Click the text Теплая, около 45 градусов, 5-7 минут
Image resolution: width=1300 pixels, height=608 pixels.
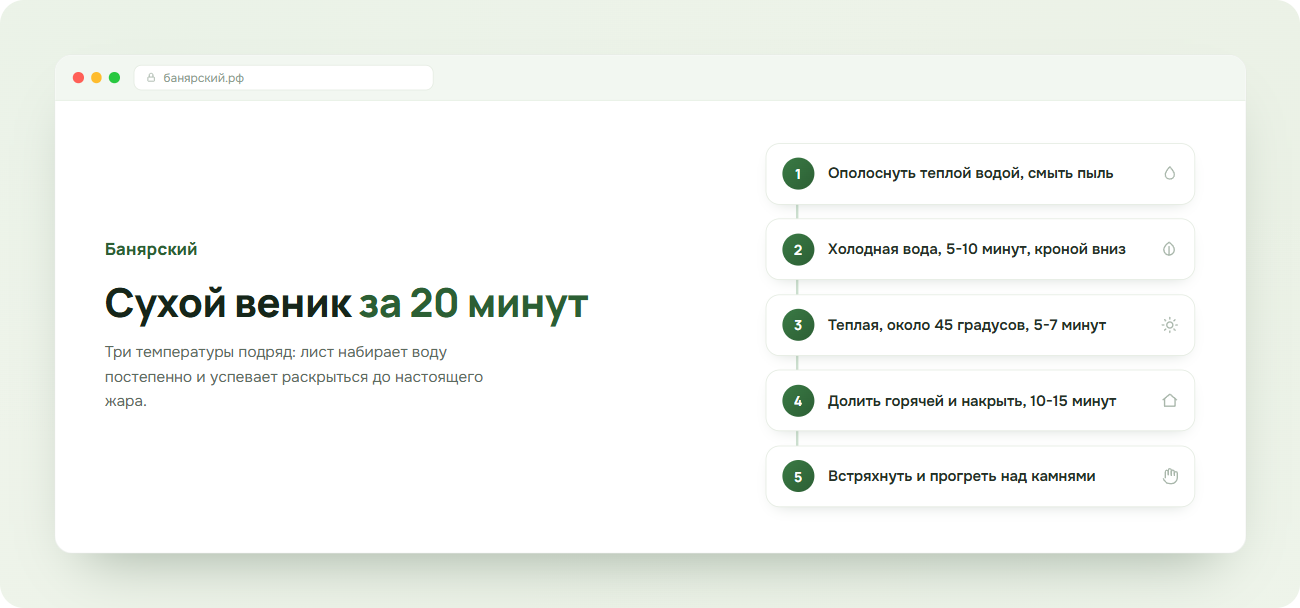966,325
